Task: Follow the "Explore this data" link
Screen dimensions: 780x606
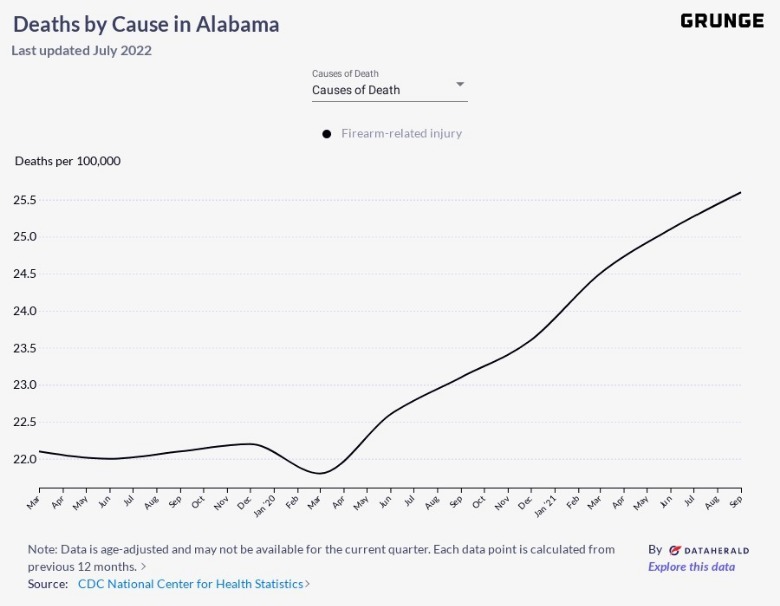Action: coord(691,567)
